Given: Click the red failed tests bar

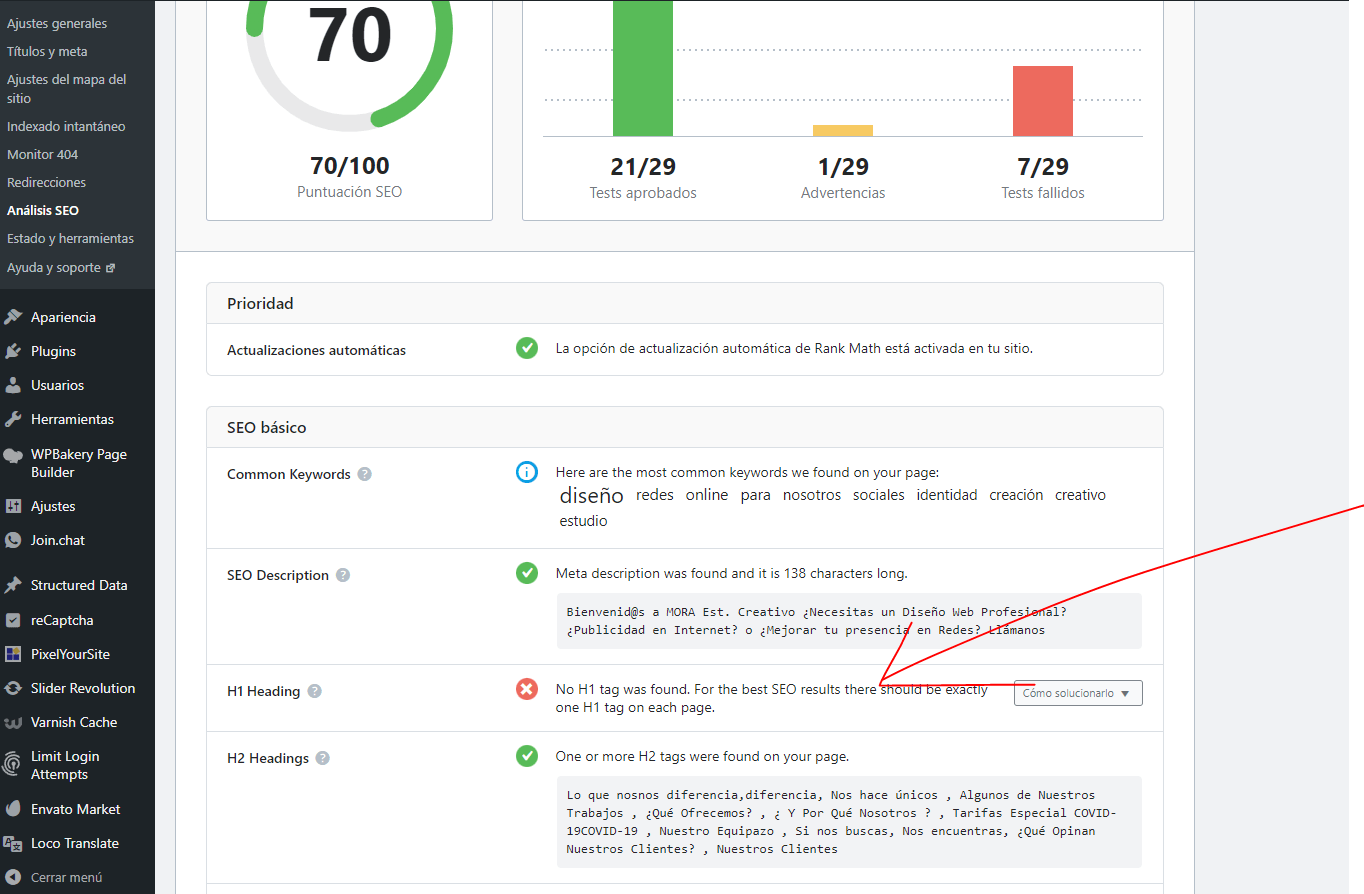Looking at the screenshot, I should (1043, 101).
